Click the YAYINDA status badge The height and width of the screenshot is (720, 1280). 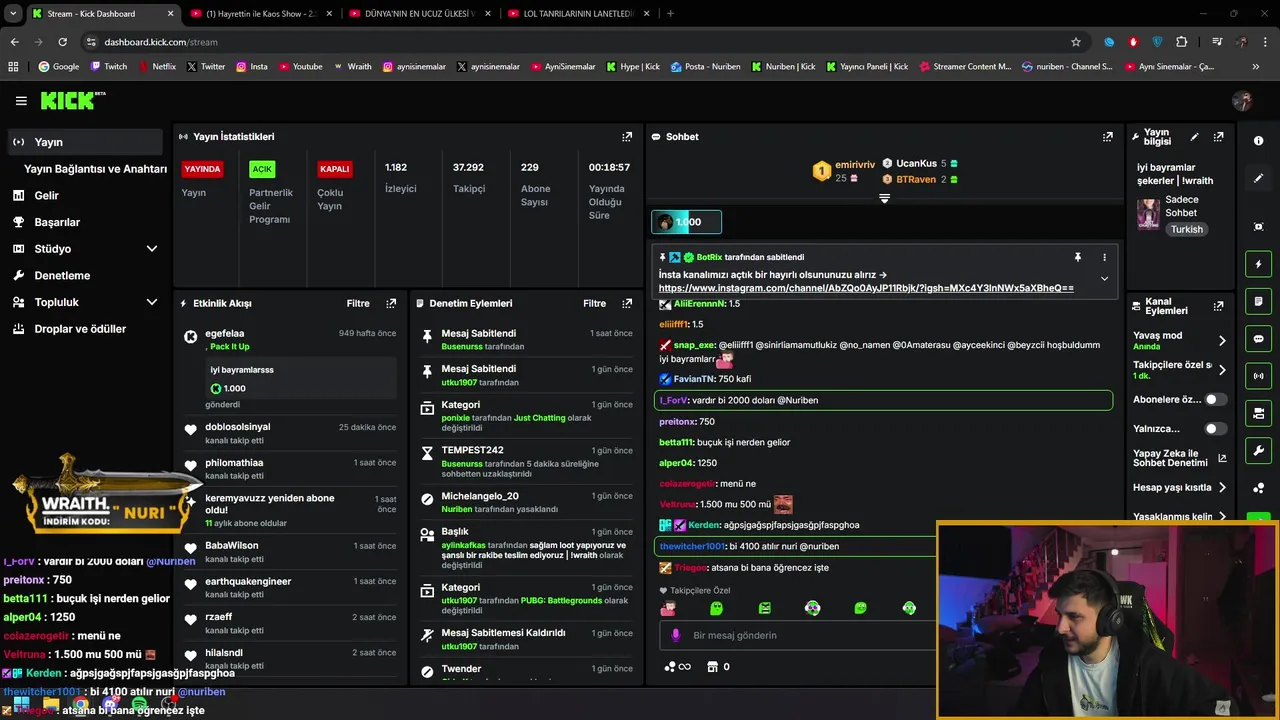point(202,169)
